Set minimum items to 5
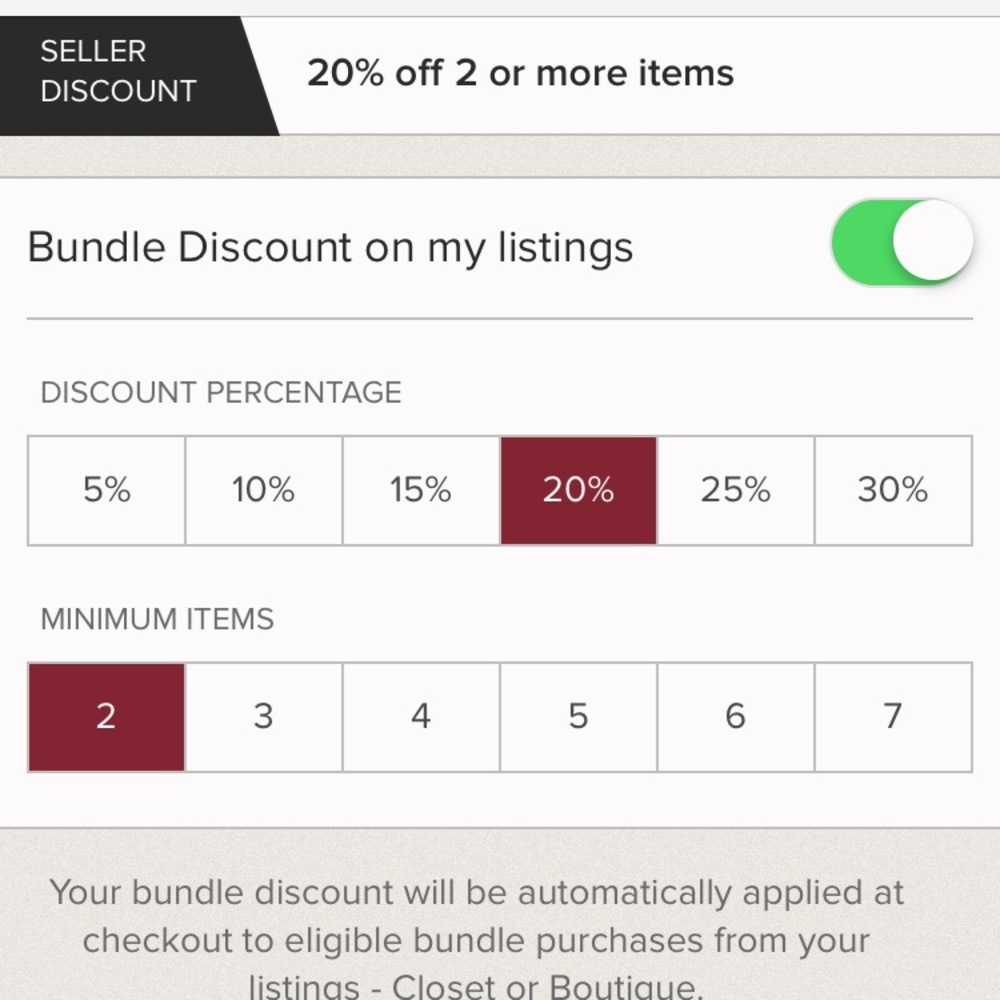Viewport: 1000px width, 1000px height. click(x=578, y=716)
